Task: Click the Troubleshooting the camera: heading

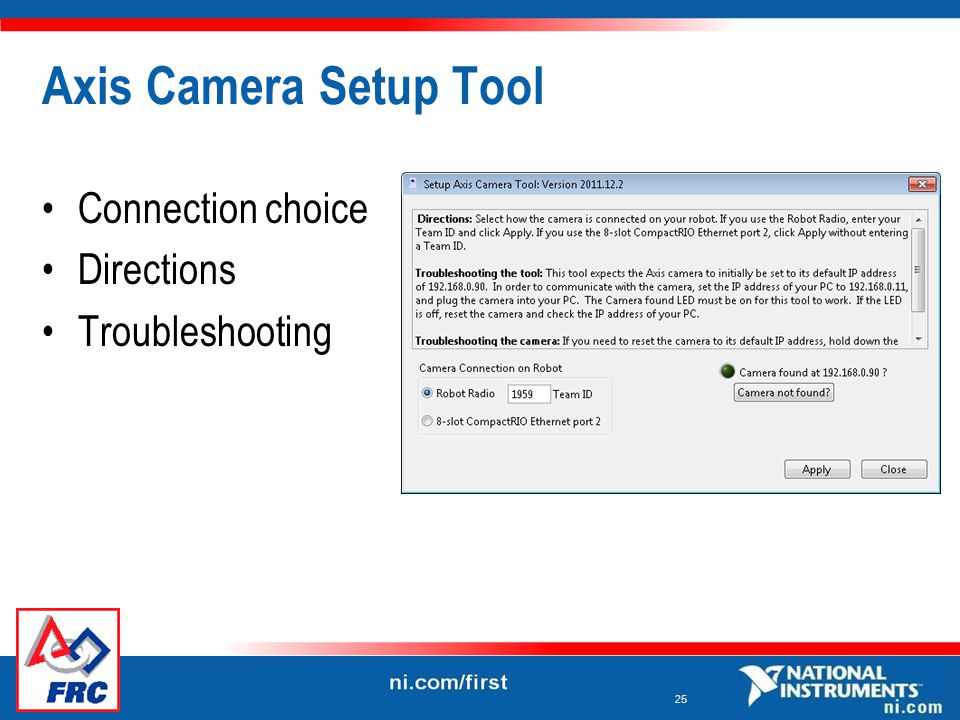Action: click(487, 341)
